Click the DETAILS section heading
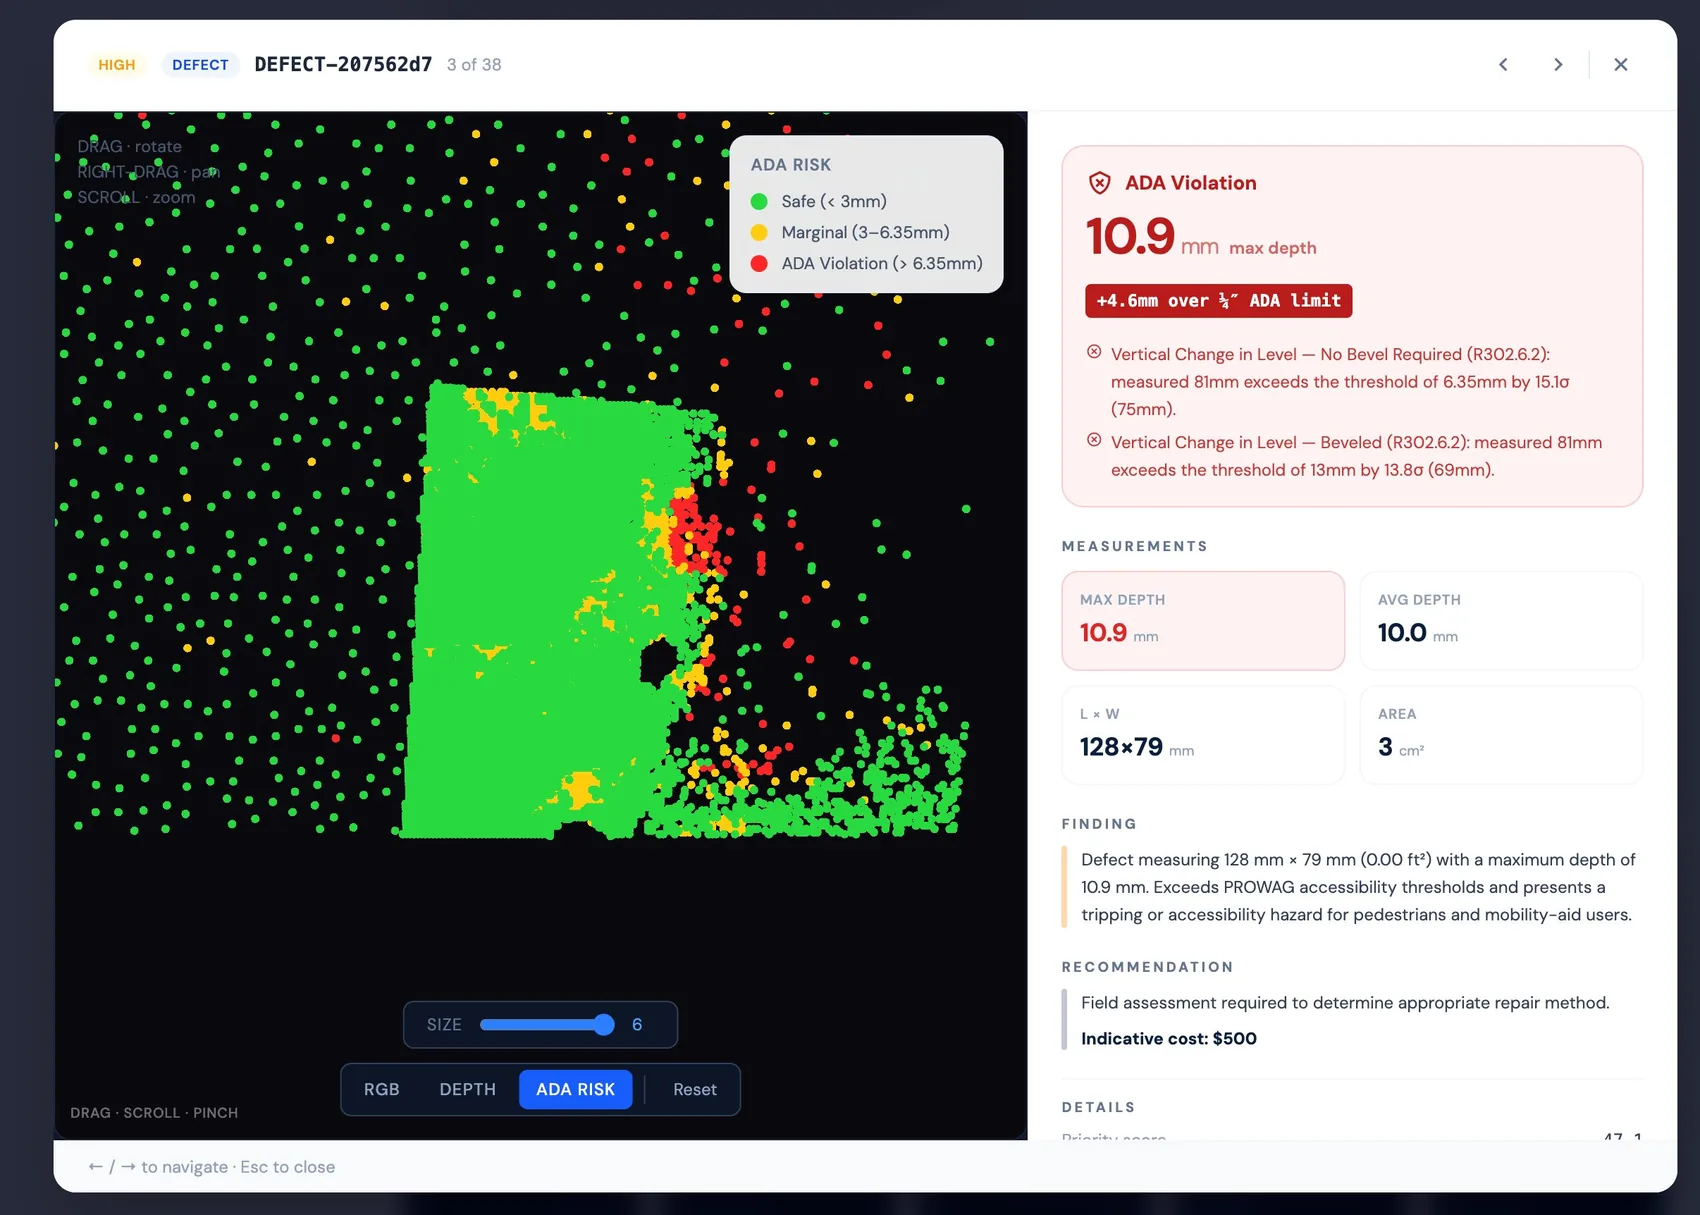 click(x=1098, y=1107)
